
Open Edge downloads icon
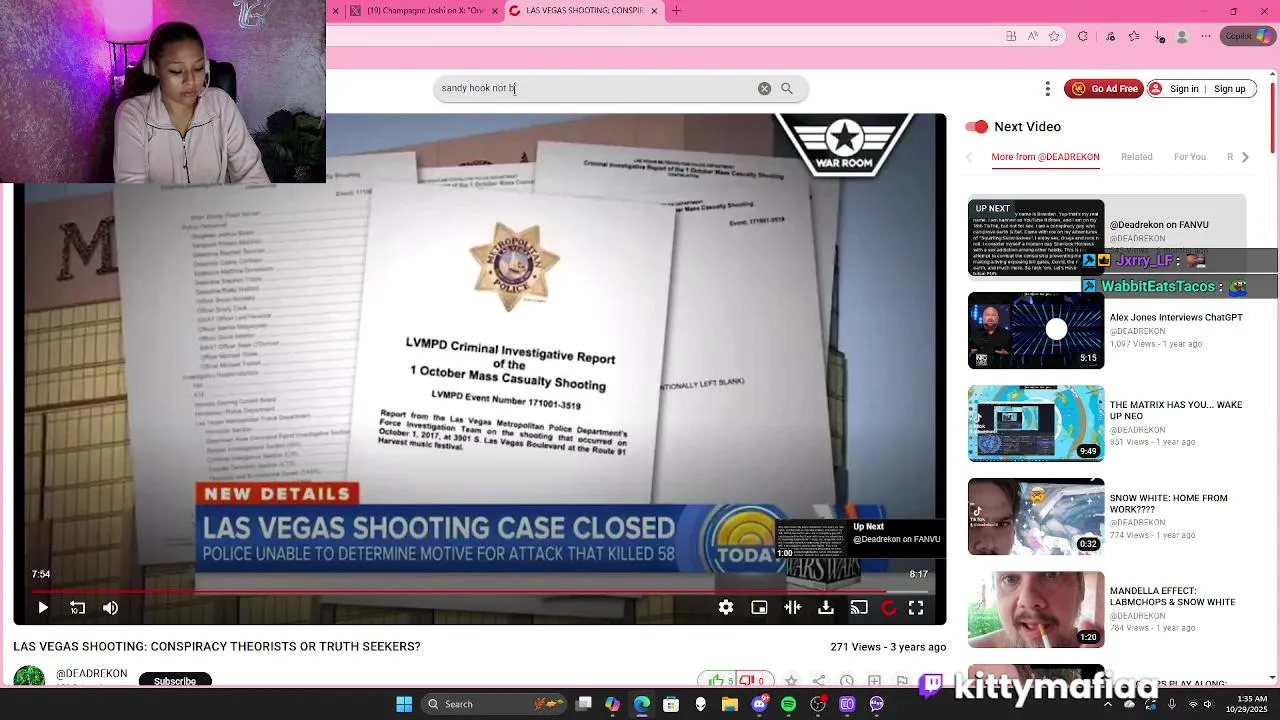point(1159,36)
